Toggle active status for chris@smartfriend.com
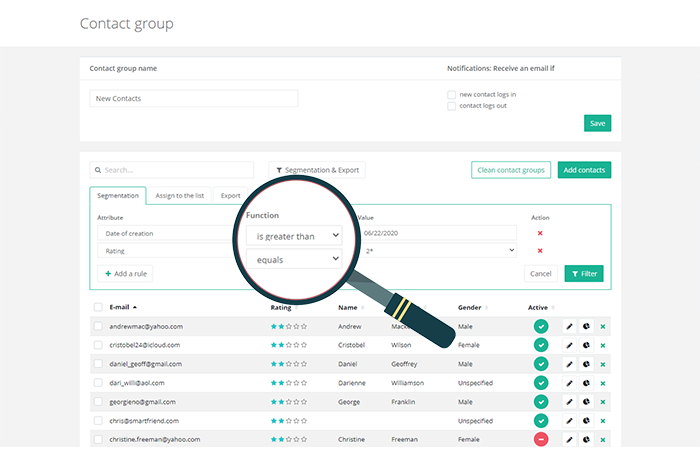This screenshot has width=700, height=467. pos(541,421)
